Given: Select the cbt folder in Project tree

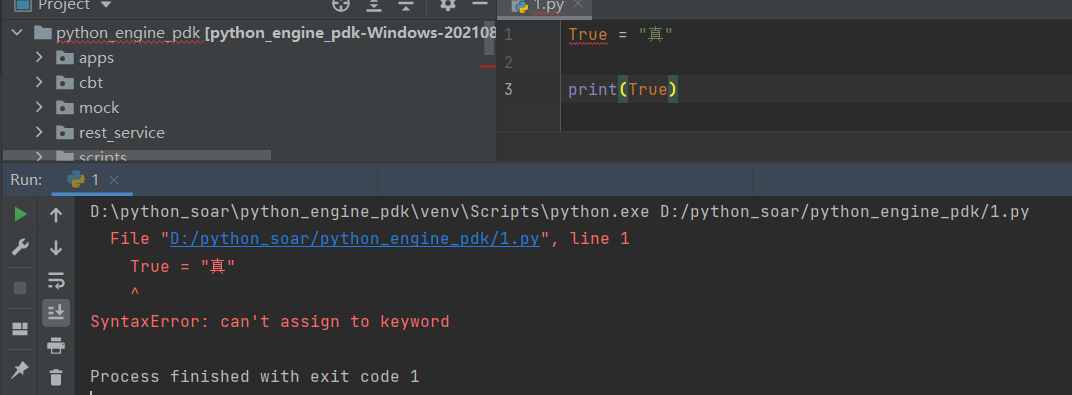Looking at the screenshot, I should tap(91, 83).
